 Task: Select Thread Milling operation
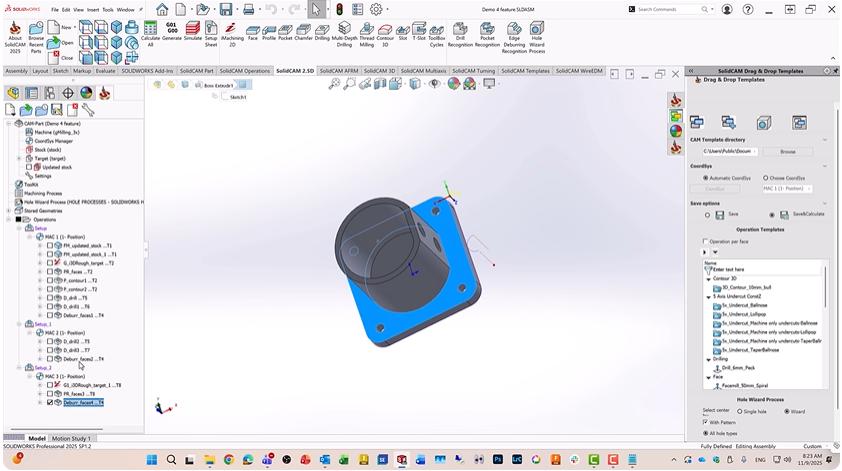(x=367, y=34)
